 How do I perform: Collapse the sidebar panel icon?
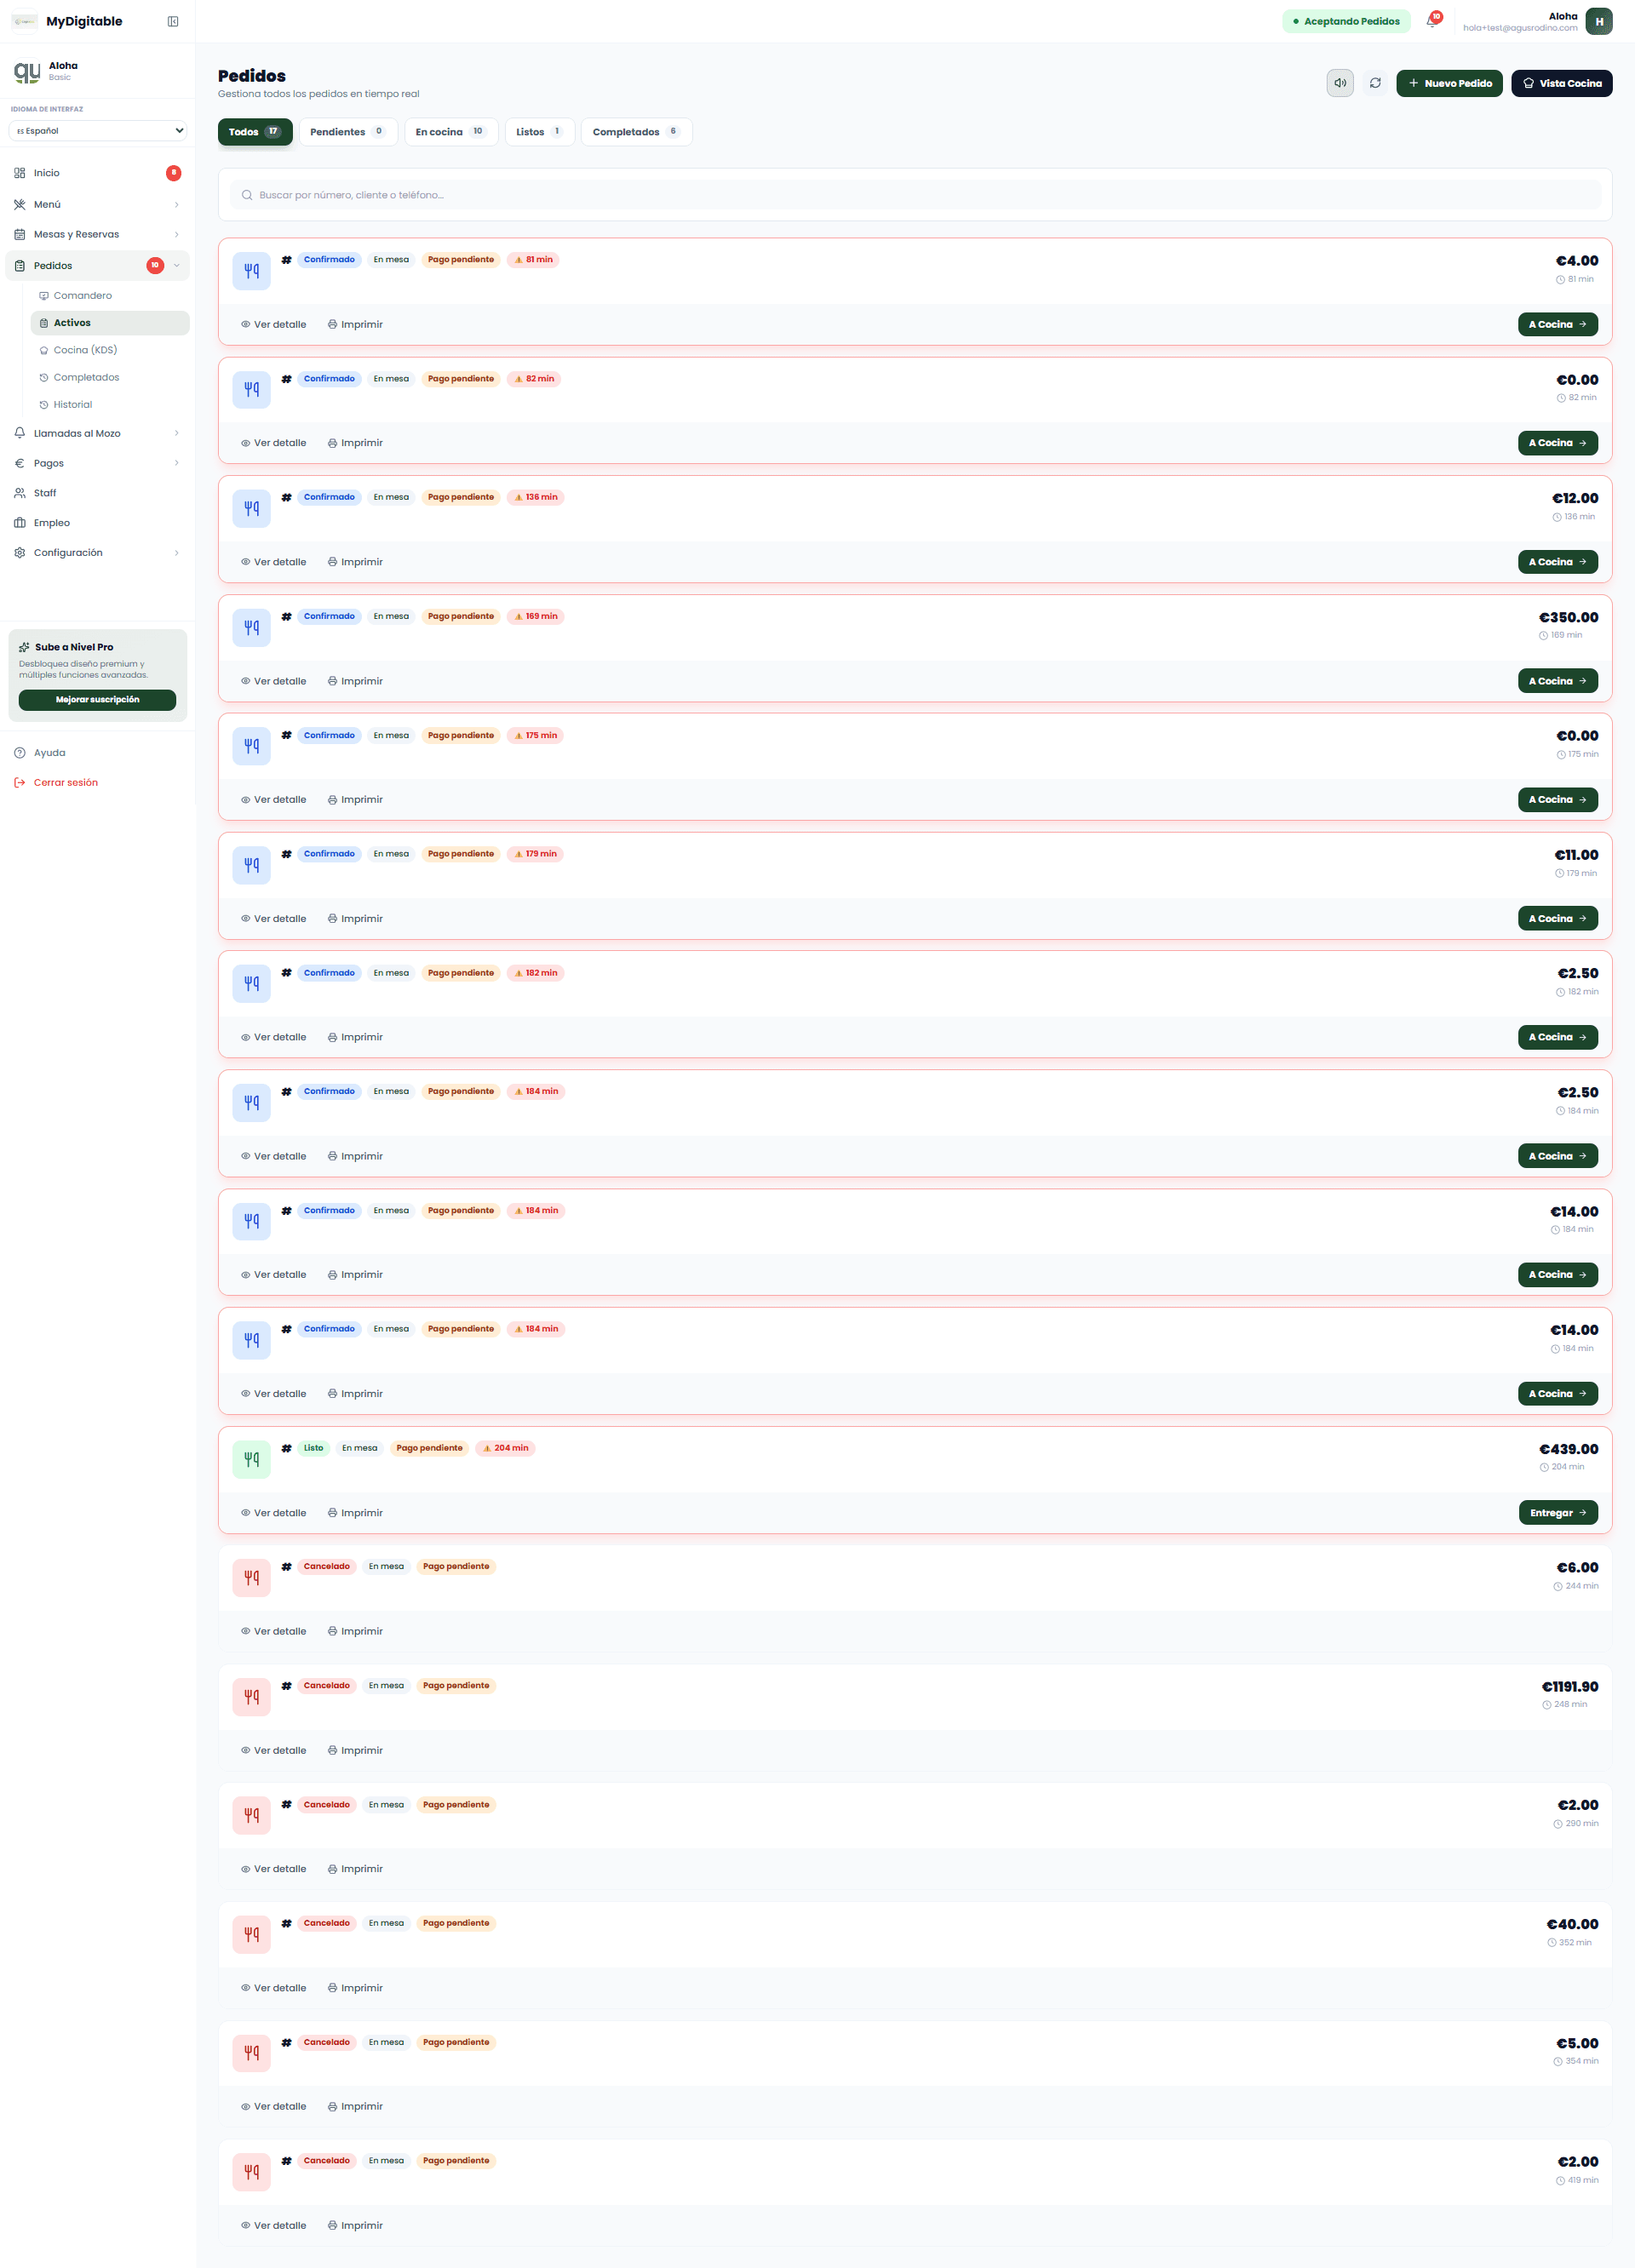click(x=173, y=21)
